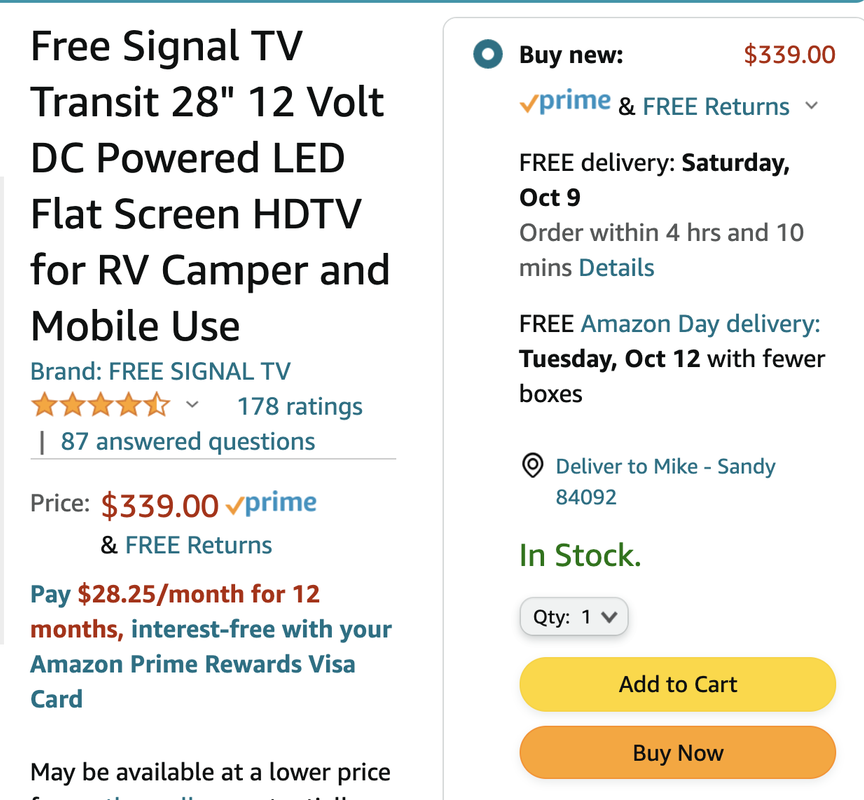
Task: Click the star rating icons
Action: [x=100, y=406]
